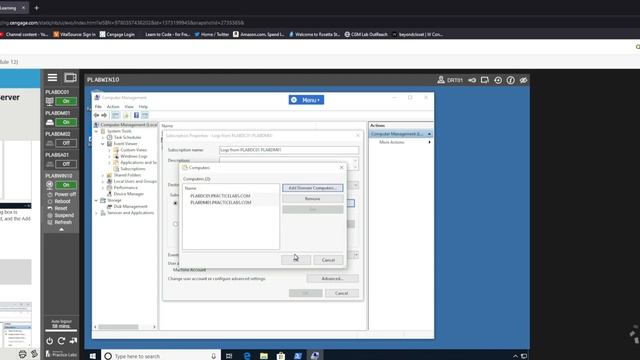Click the disconnect icon at sidebar bottom
The image size is (640, 360).
pos(73,341)
